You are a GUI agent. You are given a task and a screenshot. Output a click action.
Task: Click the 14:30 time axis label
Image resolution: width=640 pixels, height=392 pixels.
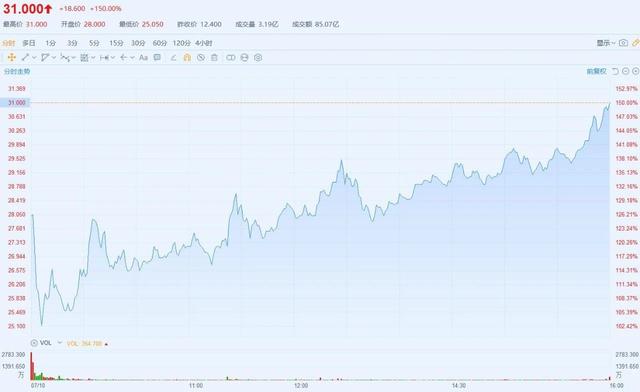point(459,385)
